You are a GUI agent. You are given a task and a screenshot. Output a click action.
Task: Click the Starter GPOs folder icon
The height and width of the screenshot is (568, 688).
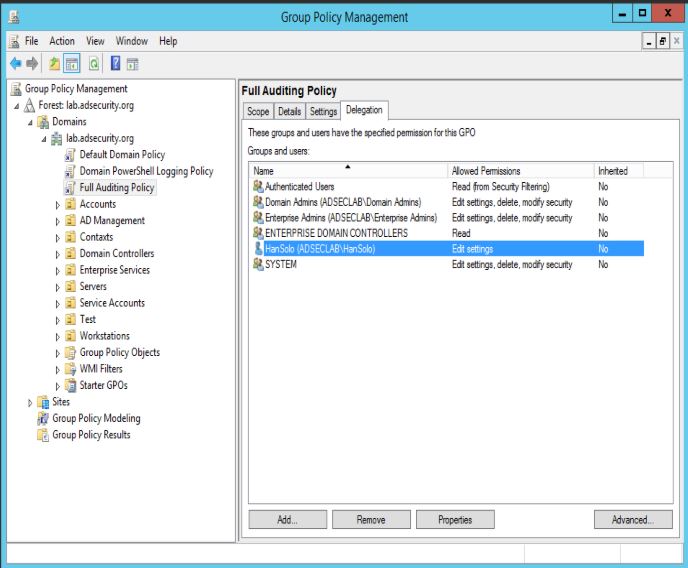point(70,386)
